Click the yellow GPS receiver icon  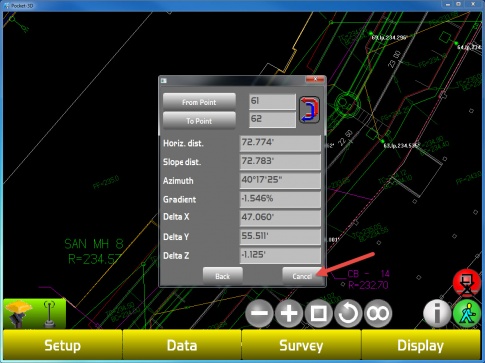point(18,313)
